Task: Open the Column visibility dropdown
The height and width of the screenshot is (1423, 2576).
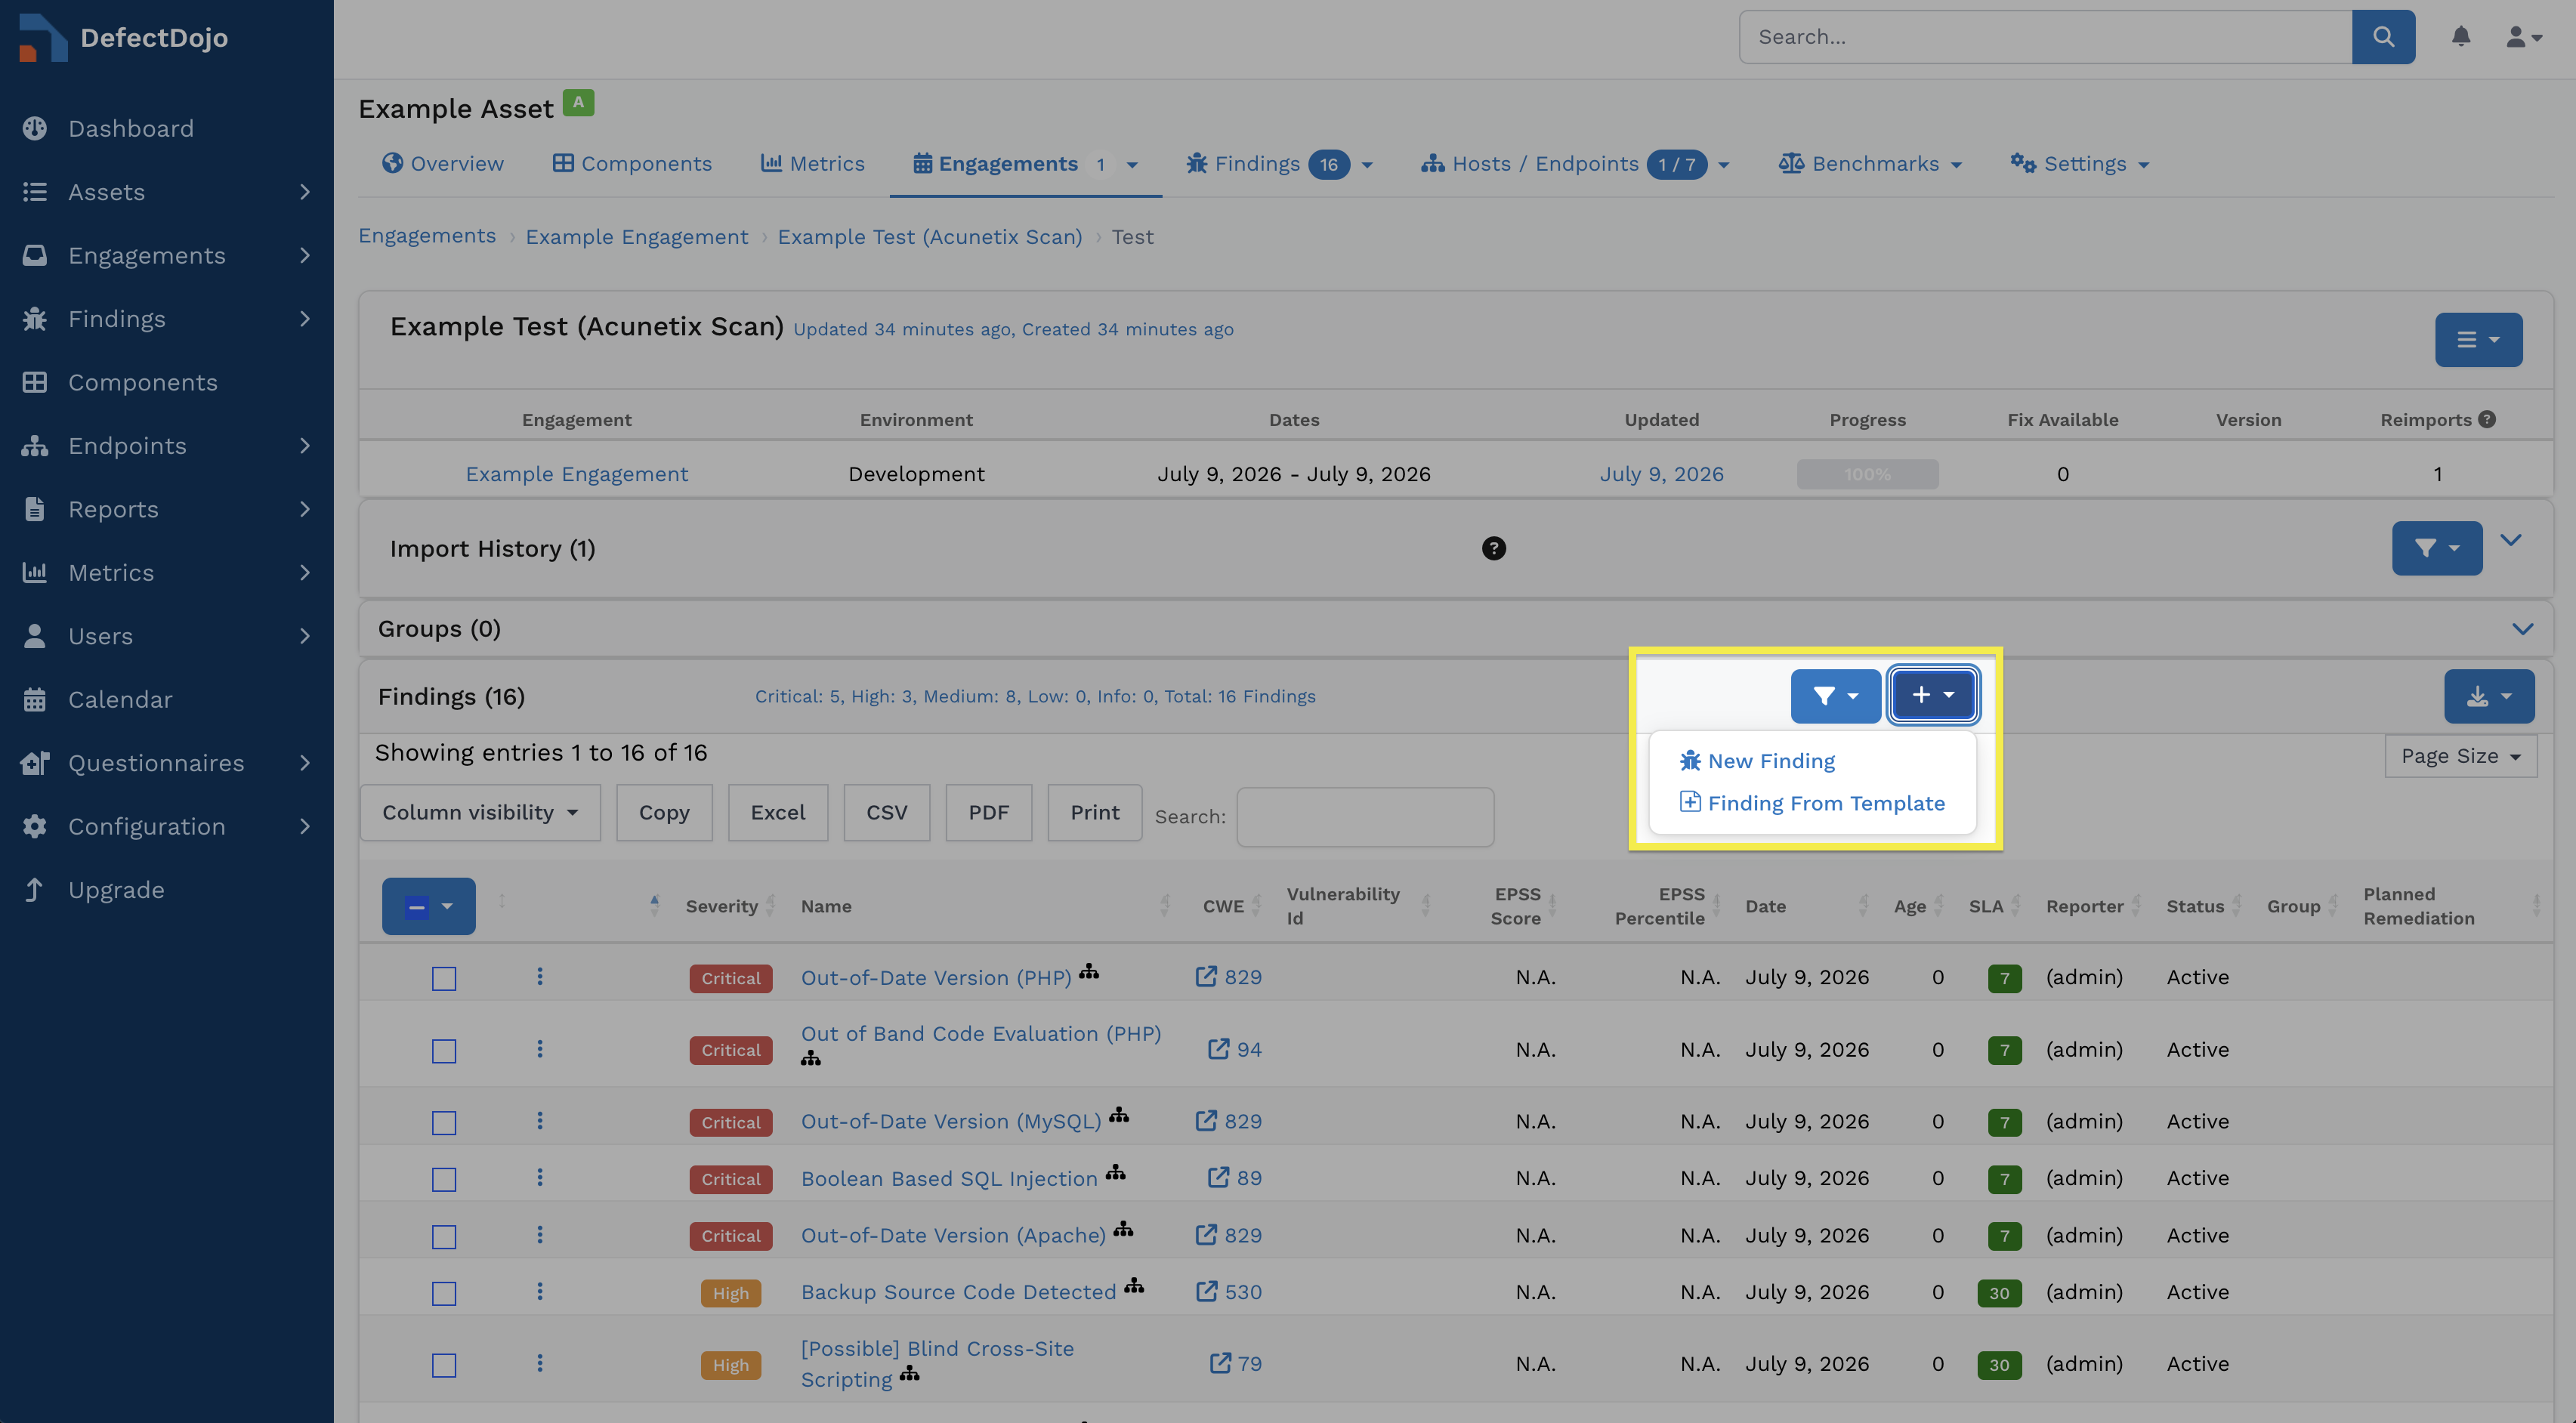Action: [x=480, y=813]
